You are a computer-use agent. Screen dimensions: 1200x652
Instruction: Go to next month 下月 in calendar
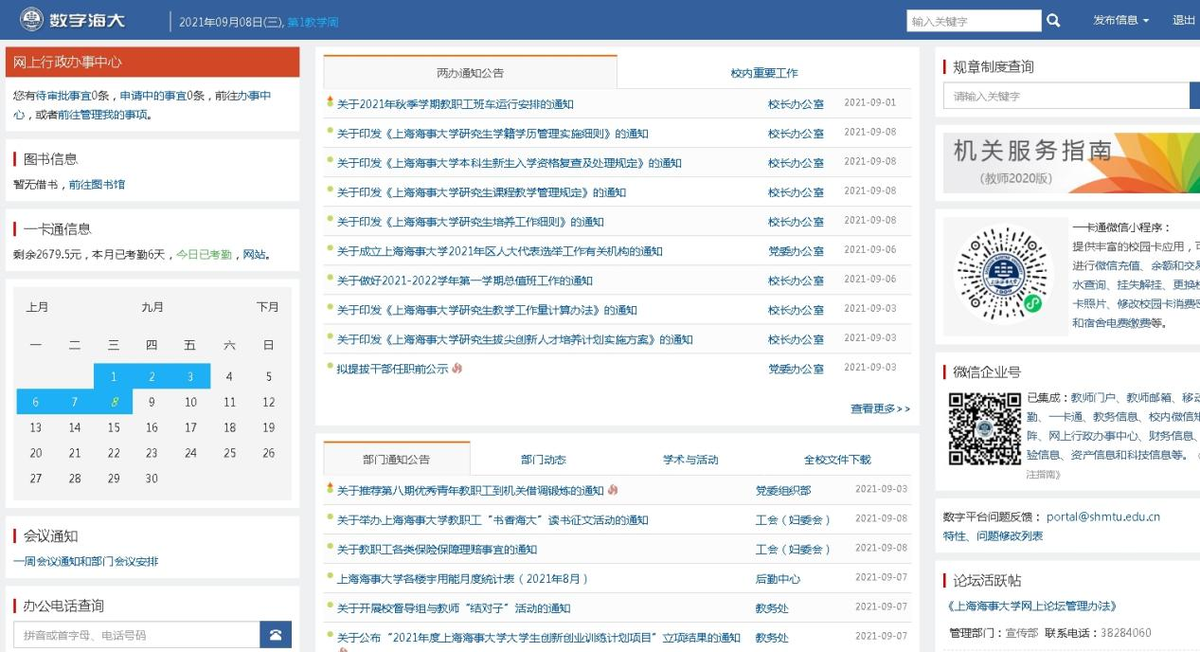click(267, 307)
